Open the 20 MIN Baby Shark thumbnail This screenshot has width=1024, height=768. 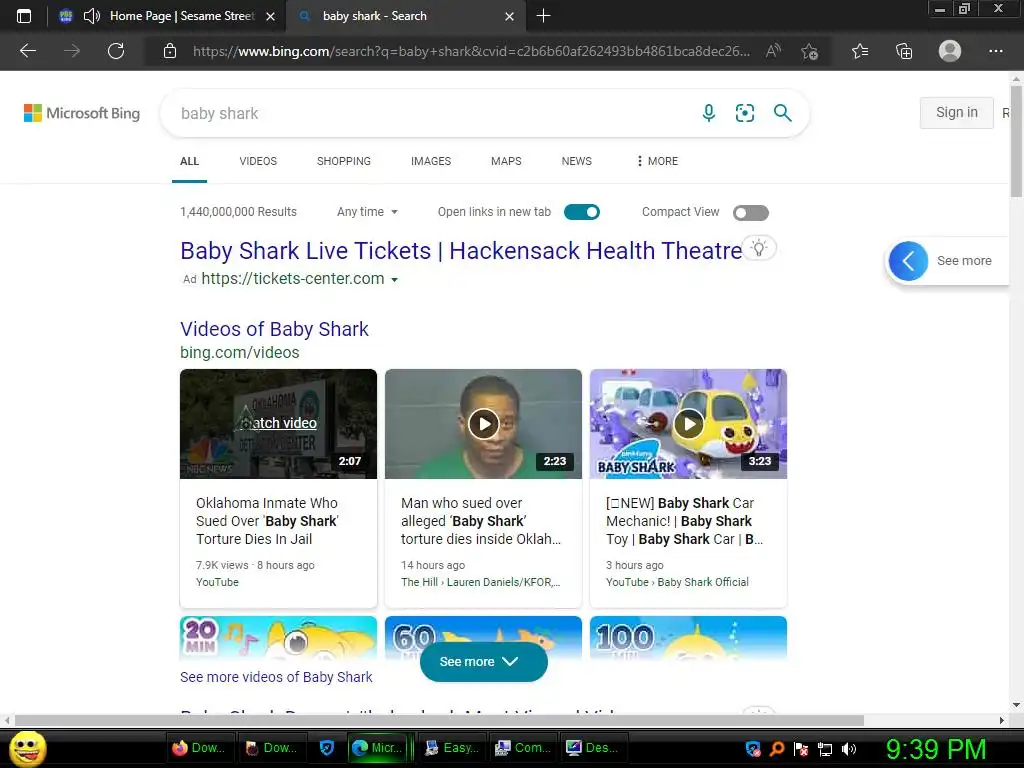(x=278, y=638)
